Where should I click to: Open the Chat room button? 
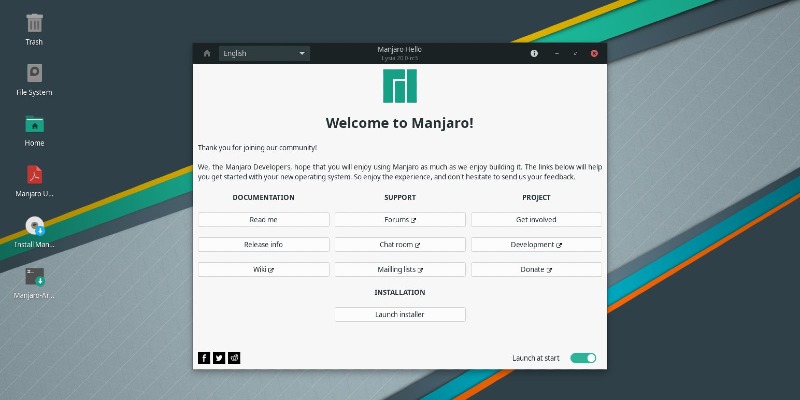click(x=400, y=244)
